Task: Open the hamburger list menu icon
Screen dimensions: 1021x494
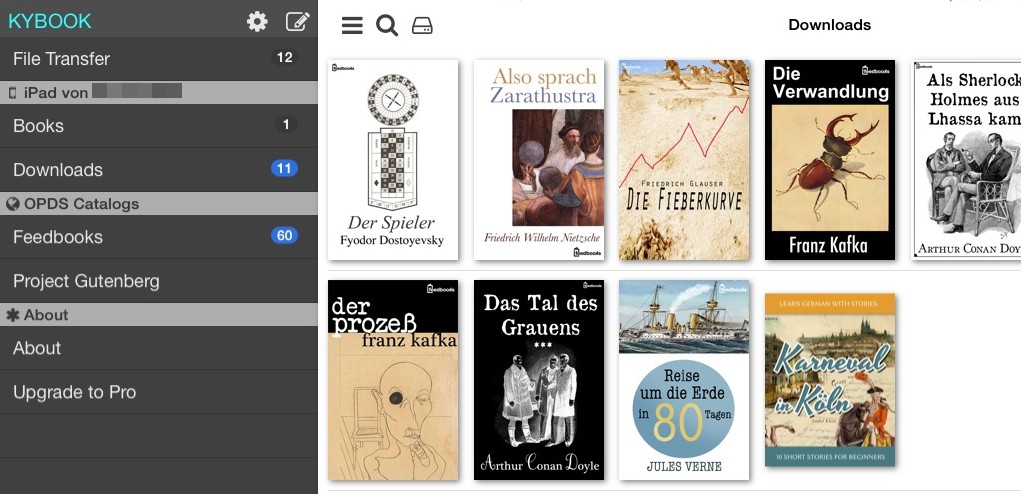Action: [x=352, y=25]
